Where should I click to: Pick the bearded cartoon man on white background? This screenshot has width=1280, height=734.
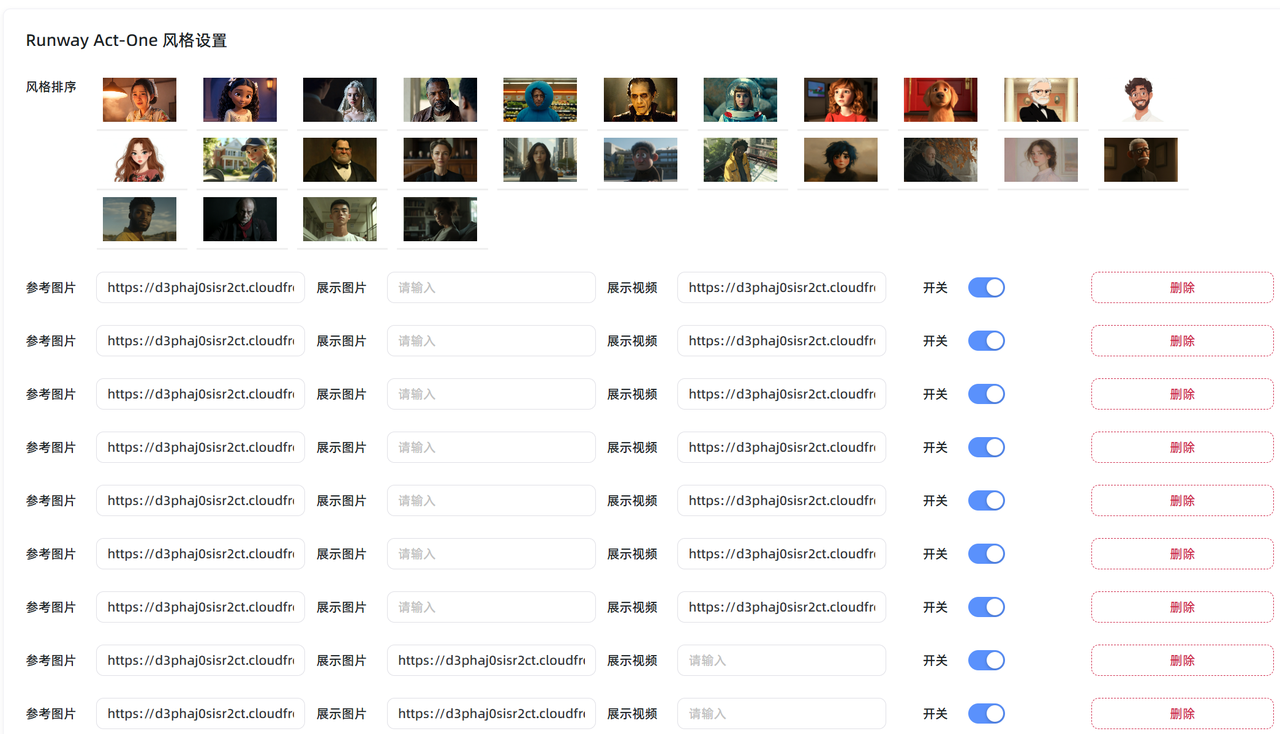pyautogui.click(x=1141, y=100)
